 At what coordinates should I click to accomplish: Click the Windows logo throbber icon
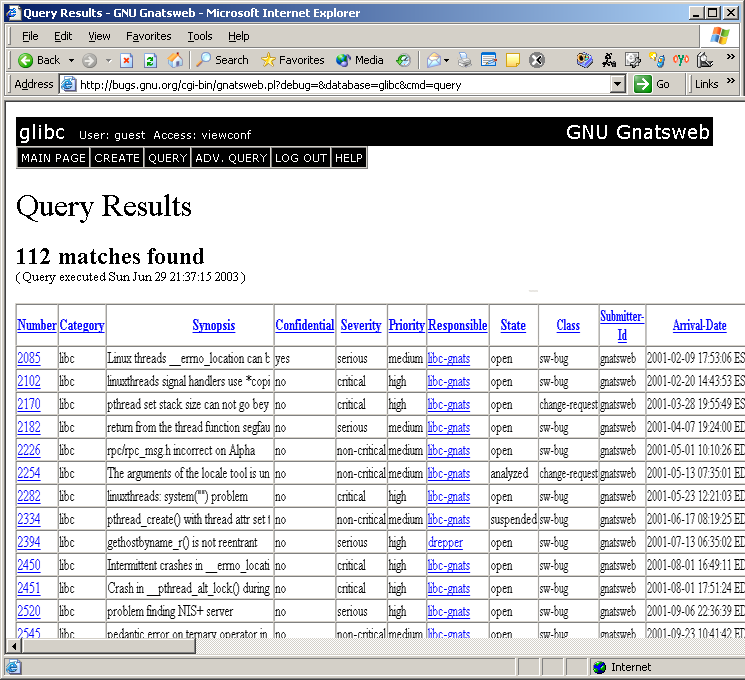click(720, 36)
